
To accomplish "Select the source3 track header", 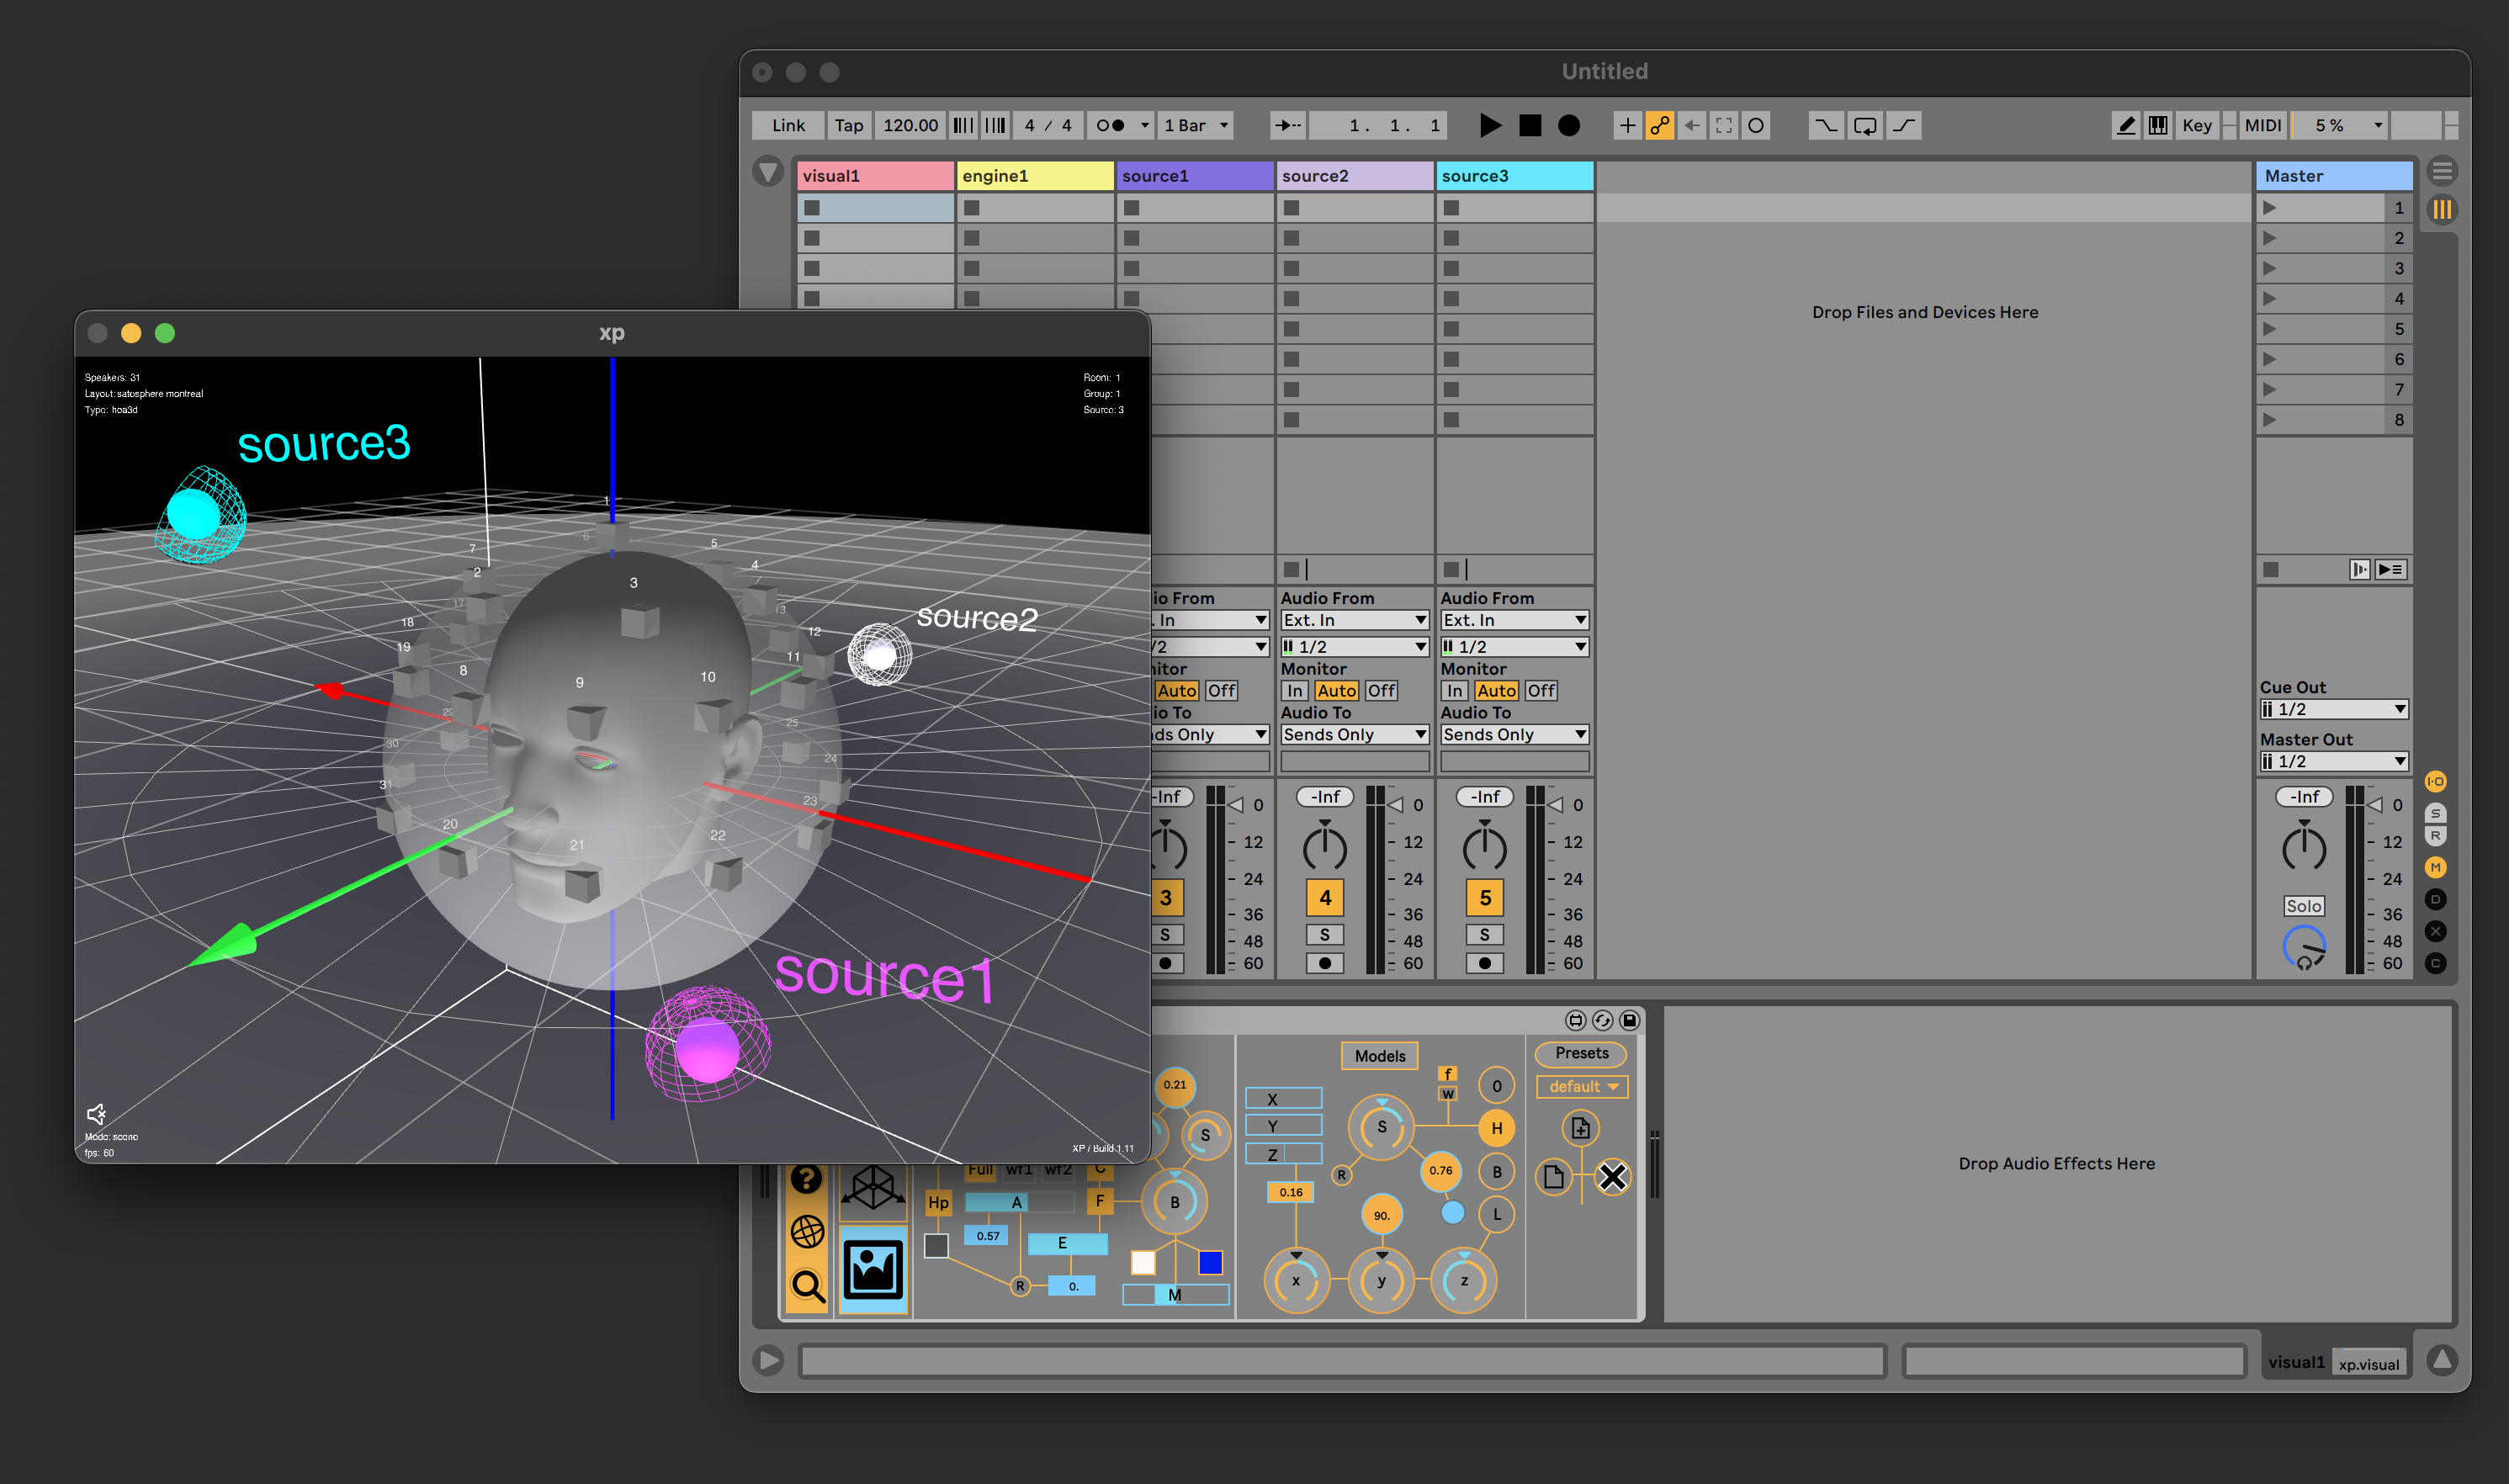I will coord(1515,176).
